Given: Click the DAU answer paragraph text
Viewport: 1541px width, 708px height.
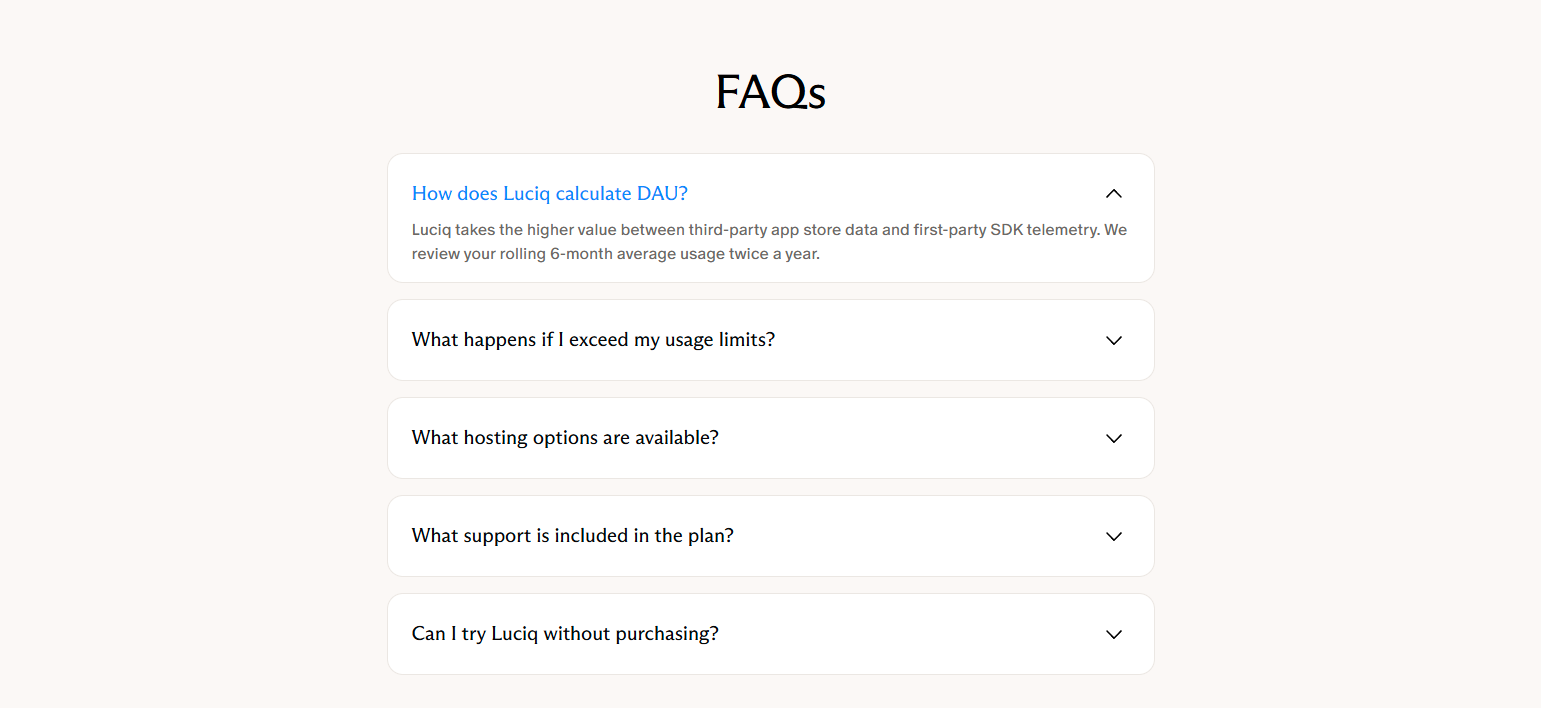Looking at the screenshot, I should click(x=769, y=241).
